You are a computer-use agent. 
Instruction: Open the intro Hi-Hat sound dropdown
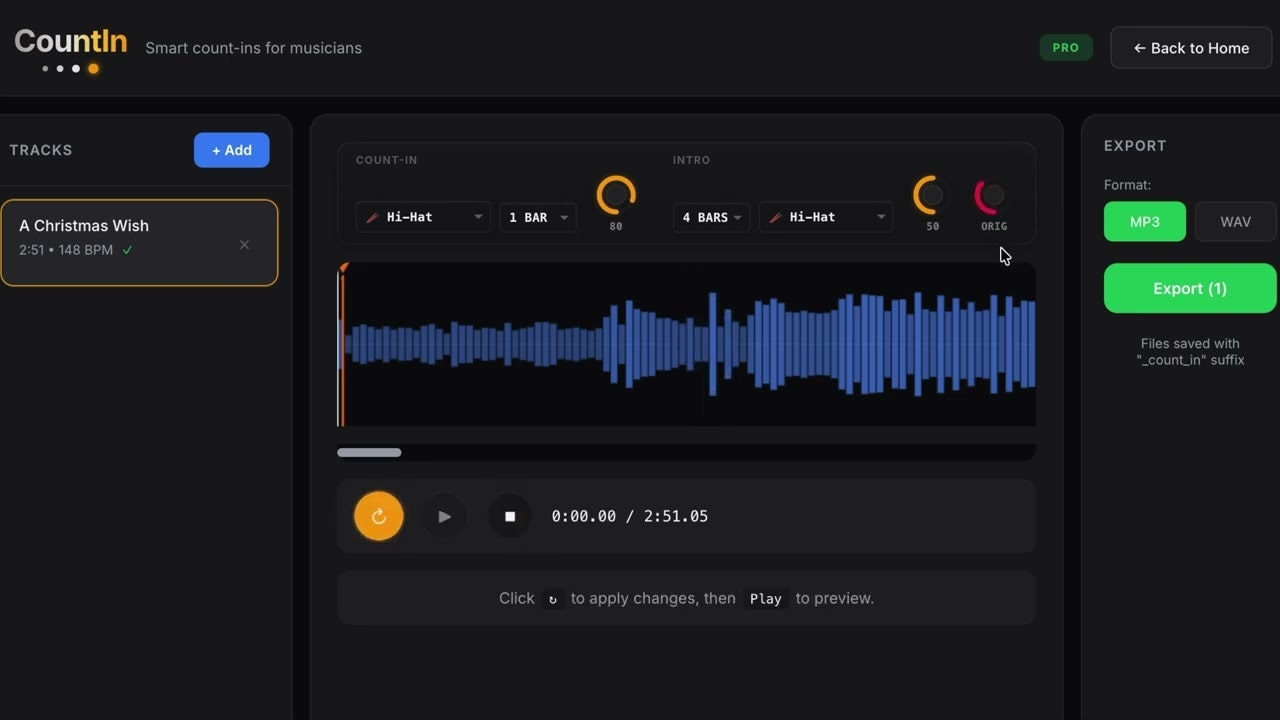click(x=826, y=217)
